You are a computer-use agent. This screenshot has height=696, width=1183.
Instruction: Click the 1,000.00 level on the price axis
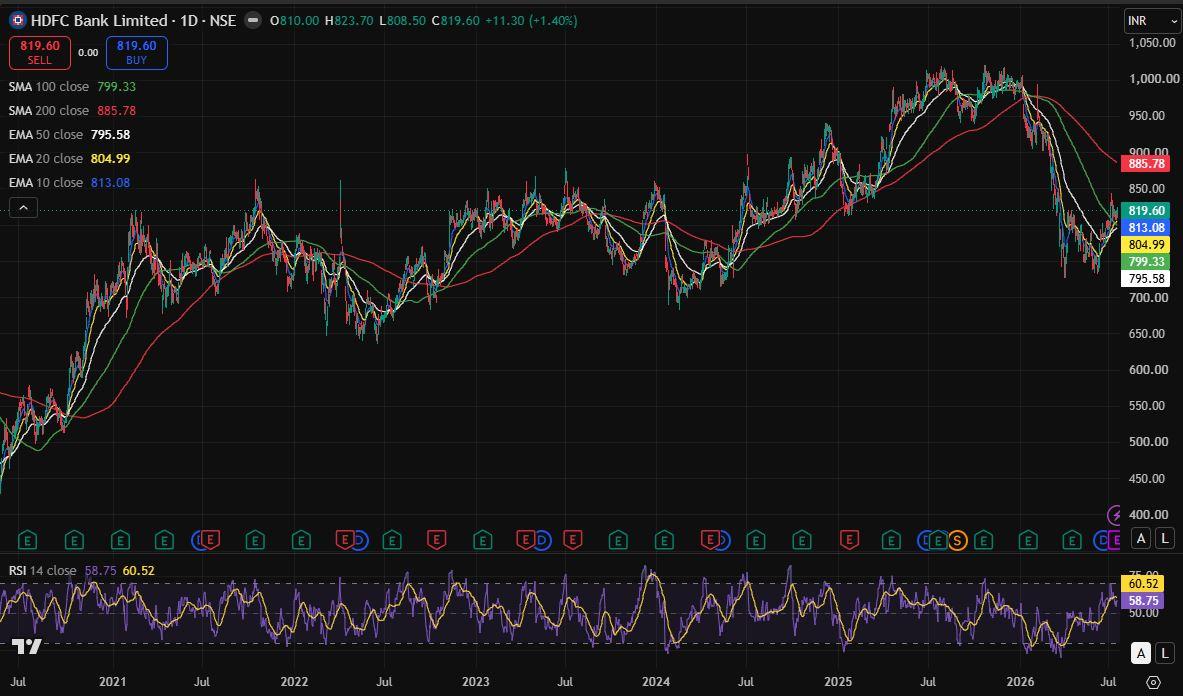tap(1154, 79)
